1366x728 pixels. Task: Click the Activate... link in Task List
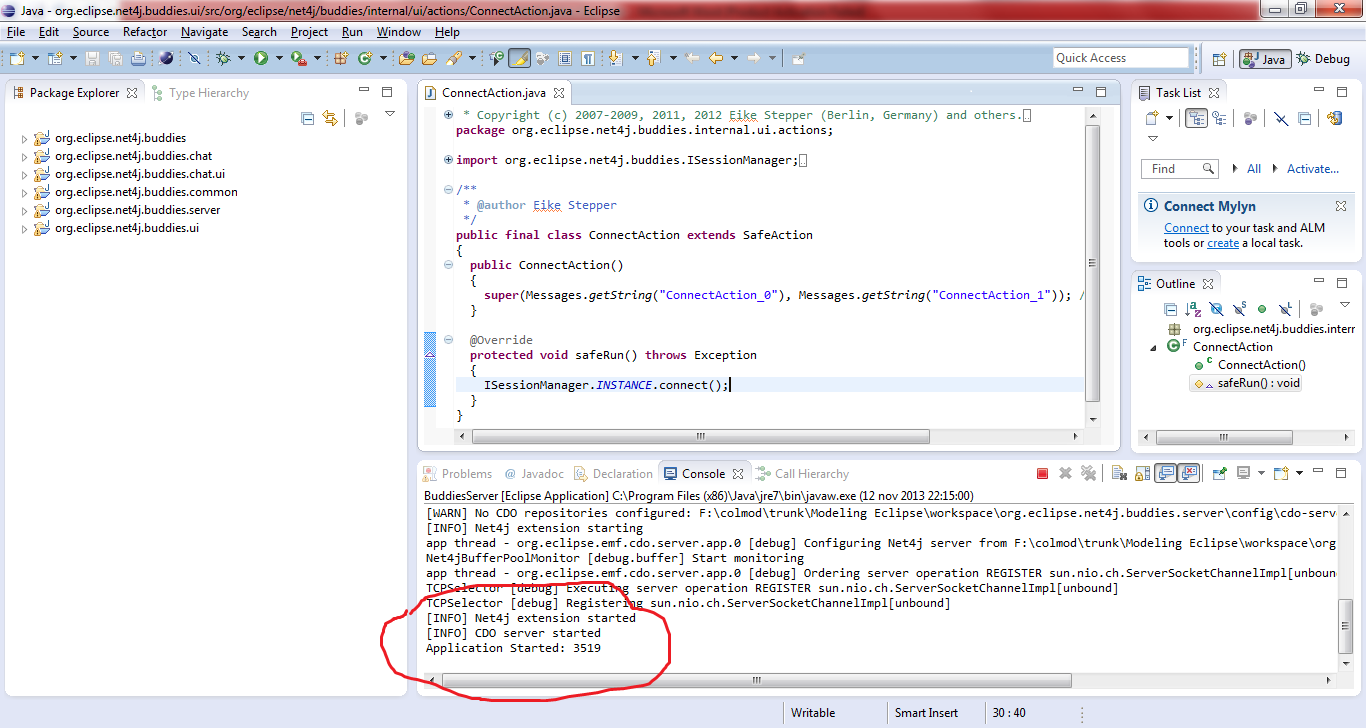pos(1313,169)
